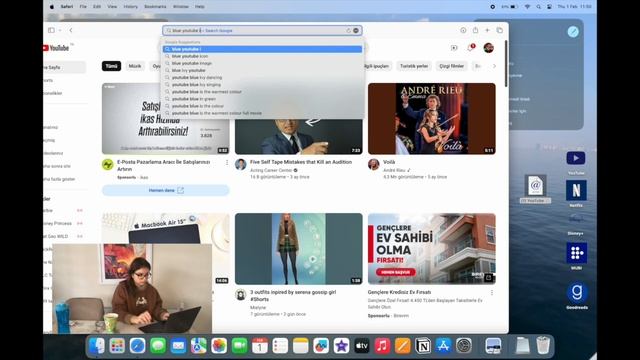Choose suggestion 'youtube blue ivy dancing'
Viewport: 640px width, 360px height.
coord(262,78)
